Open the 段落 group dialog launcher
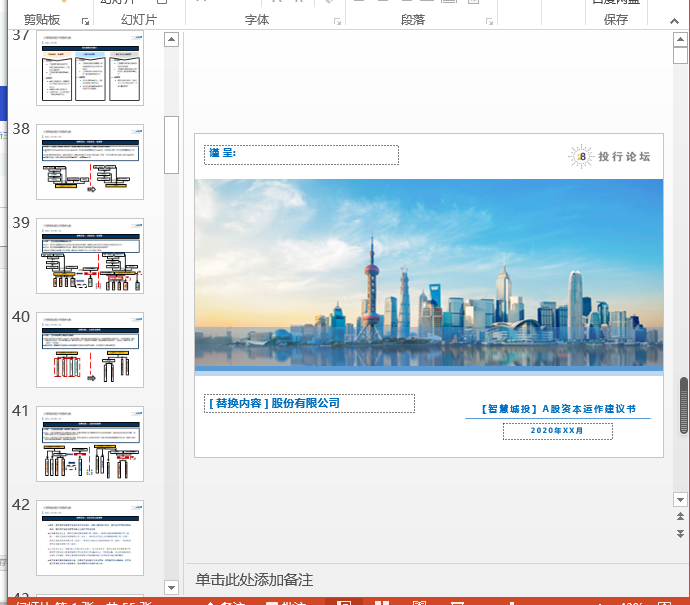 coord(489,21)
